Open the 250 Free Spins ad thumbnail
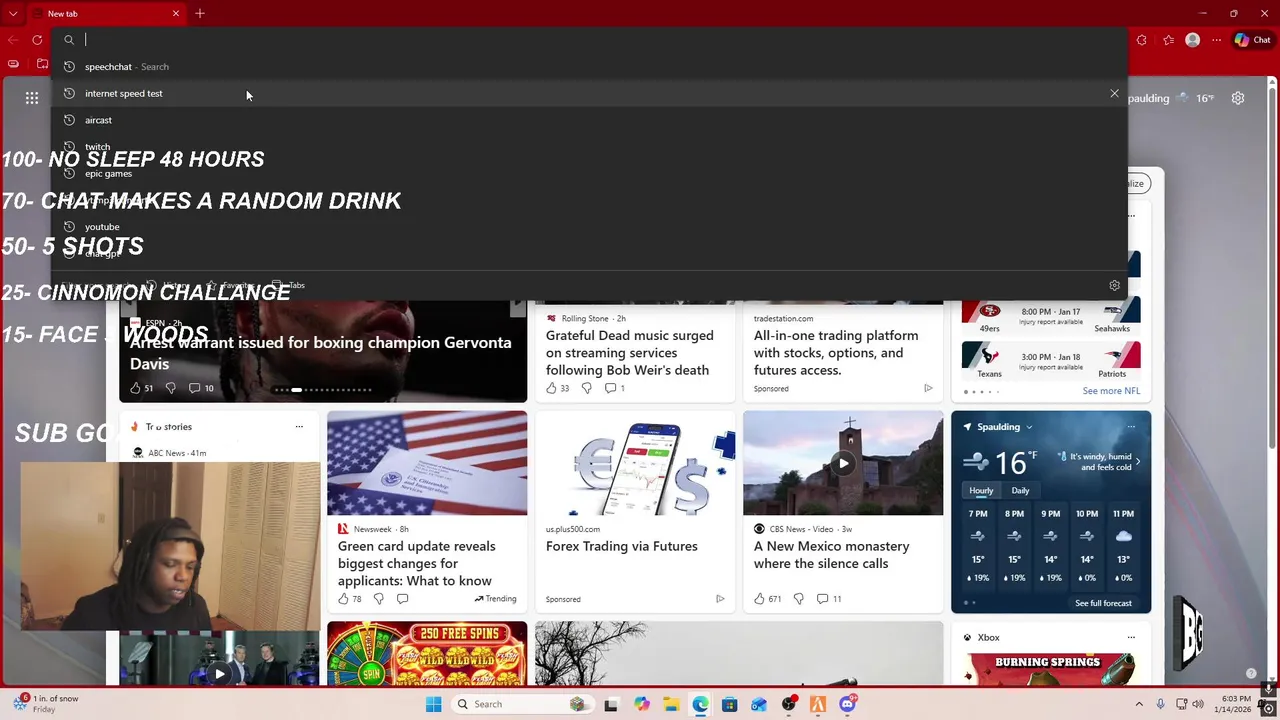The height and width of the screenshot is (720, 1280). pyautogui.click(x=427, y=653)
